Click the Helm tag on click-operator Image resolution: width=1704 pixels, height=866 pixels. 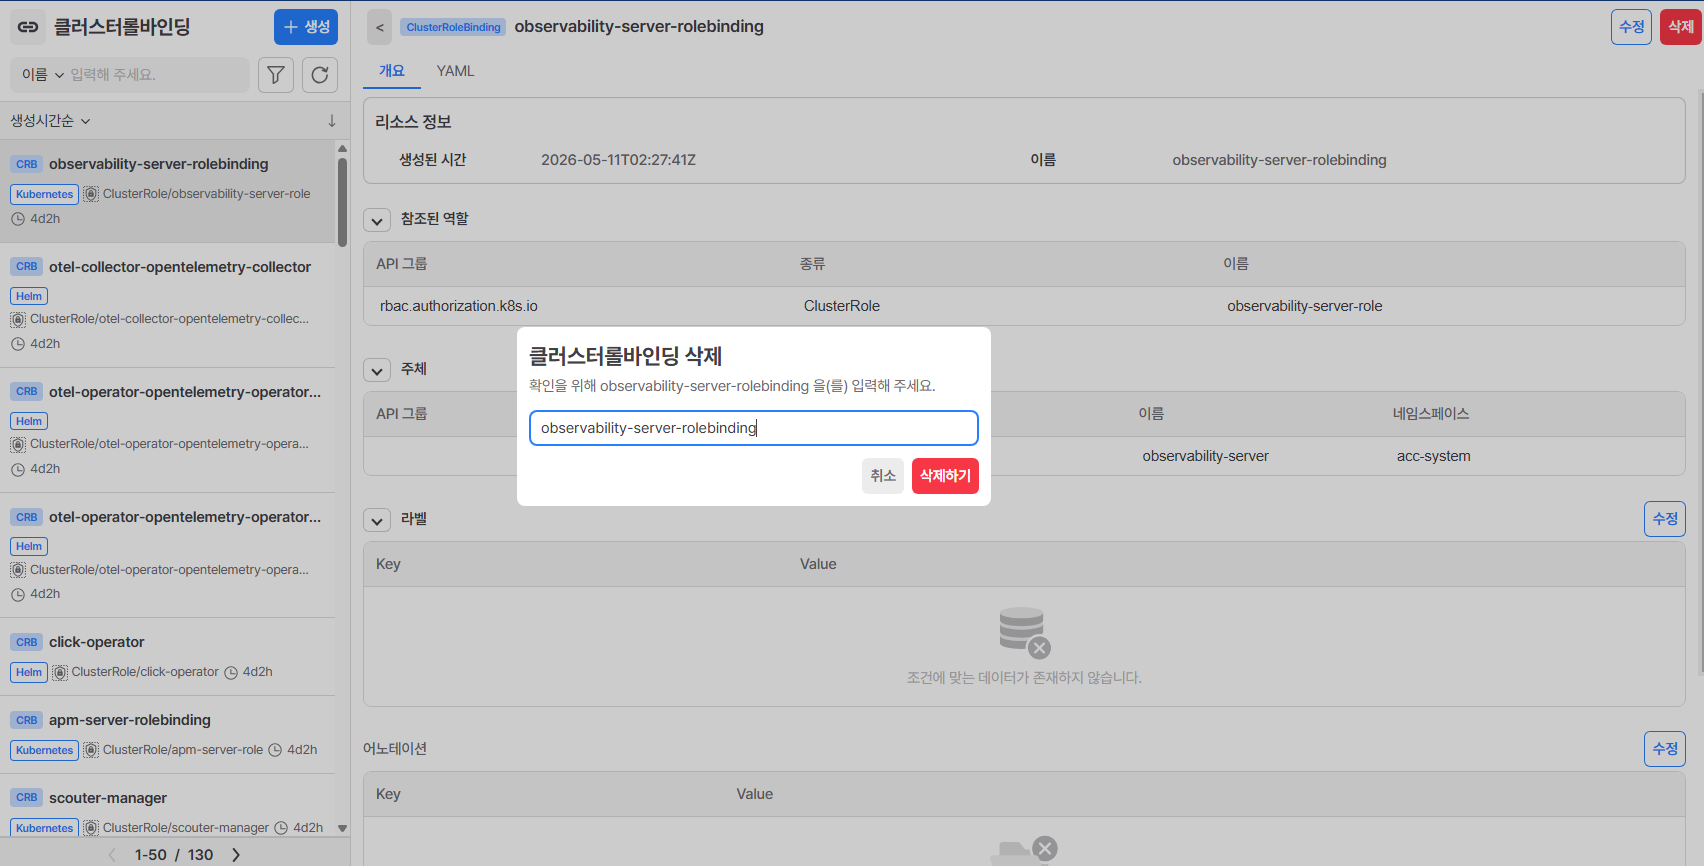[x=29, y=672]
